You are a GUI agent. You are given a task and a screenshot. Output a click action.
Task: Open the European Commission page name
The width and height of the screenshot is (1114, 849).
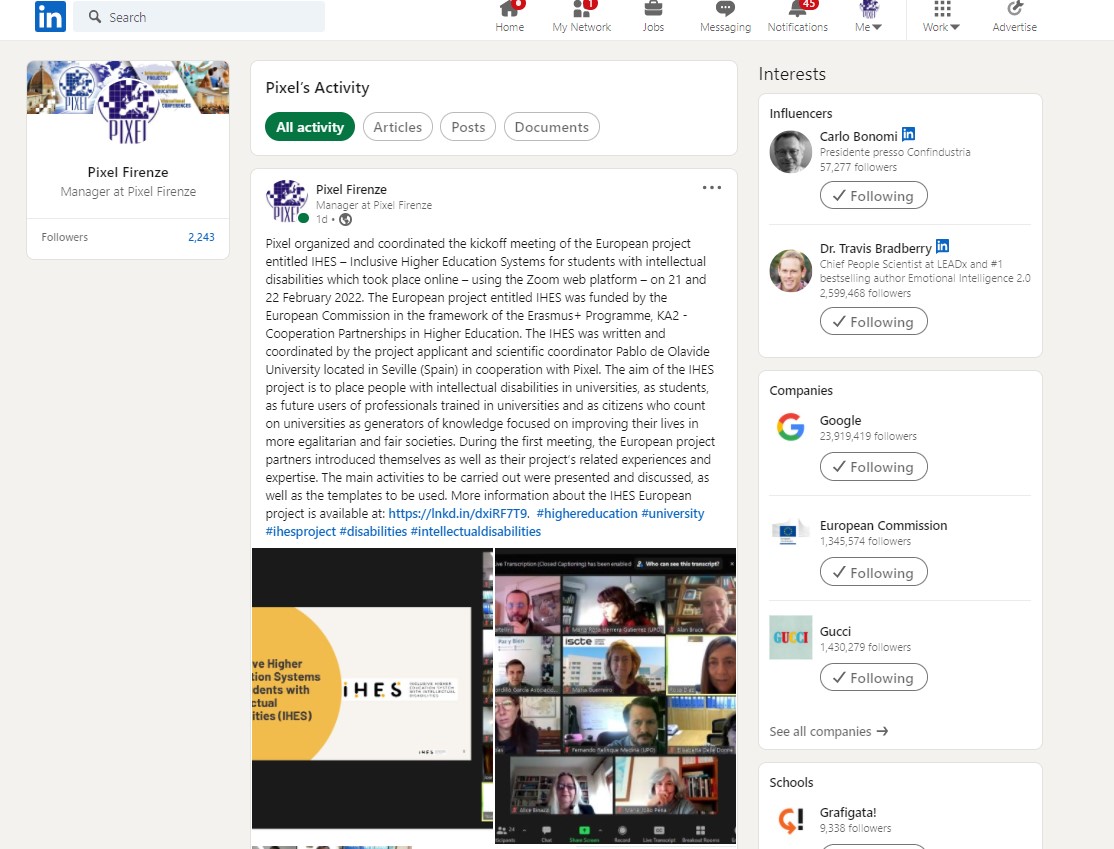pos(883,526)
